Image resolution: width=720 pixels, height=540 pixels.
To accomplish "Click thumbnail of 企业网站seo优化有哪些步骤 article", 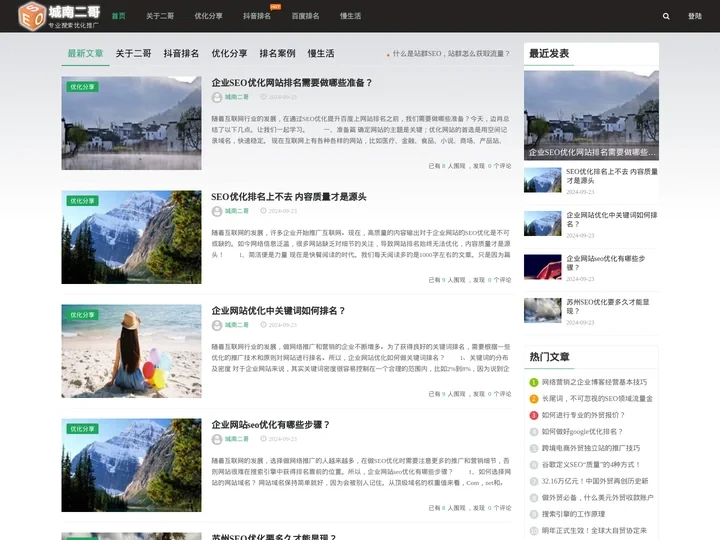I will click(131, 465).
